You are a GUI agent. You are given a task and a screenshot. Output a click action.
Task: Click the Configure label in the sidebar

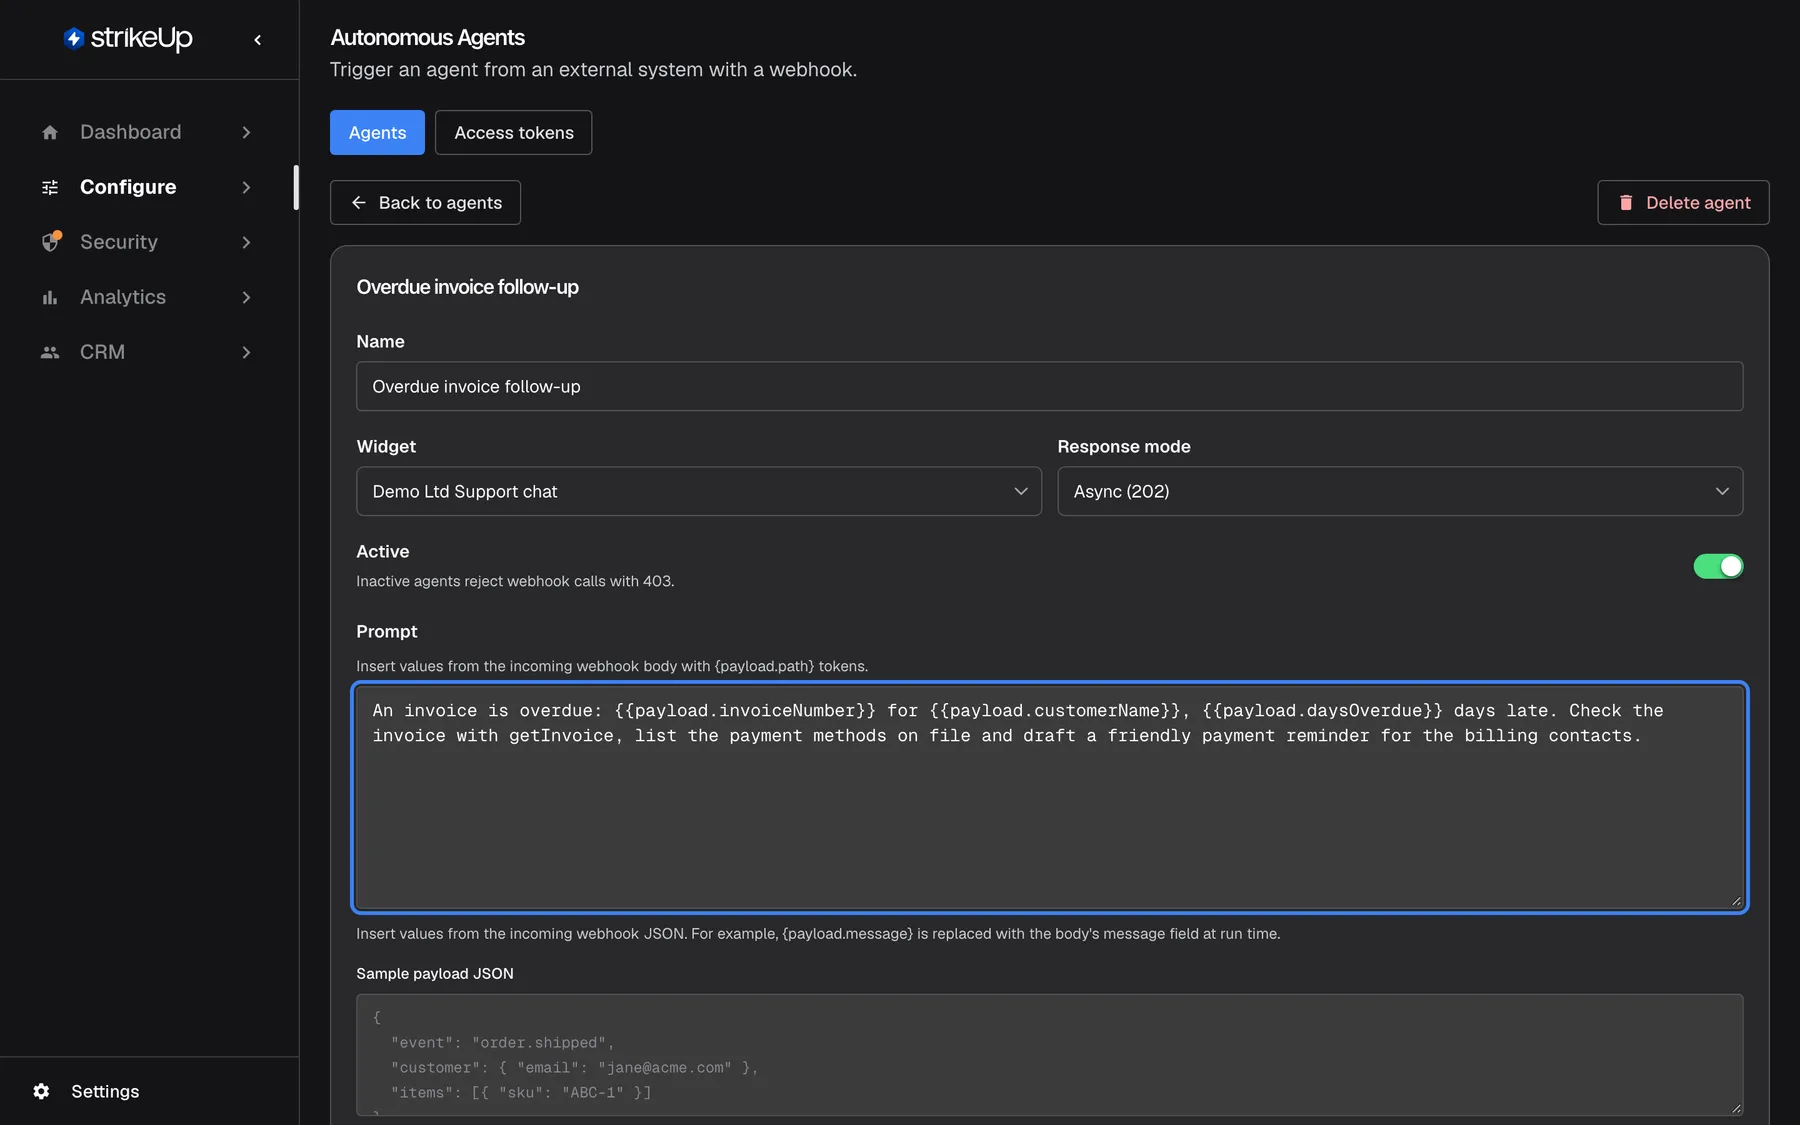click(128, 187)
